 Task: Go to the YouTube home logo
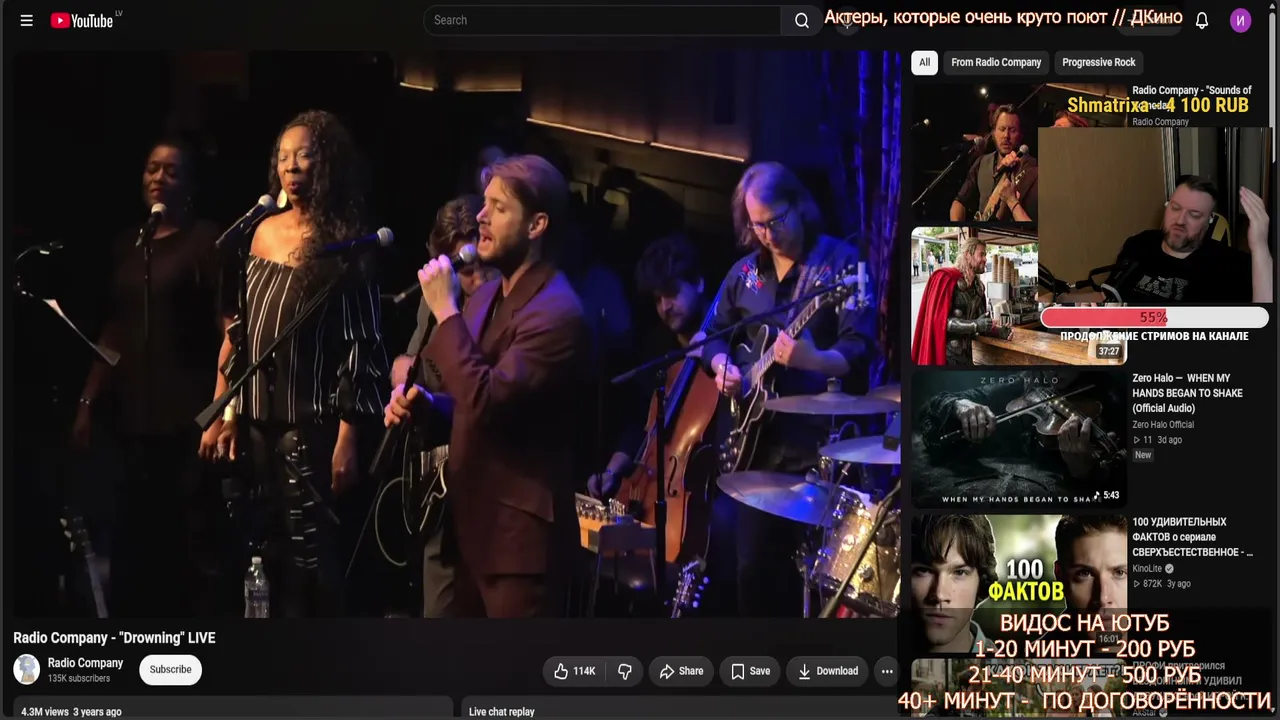pyautogui.click(x=82, y=20)
